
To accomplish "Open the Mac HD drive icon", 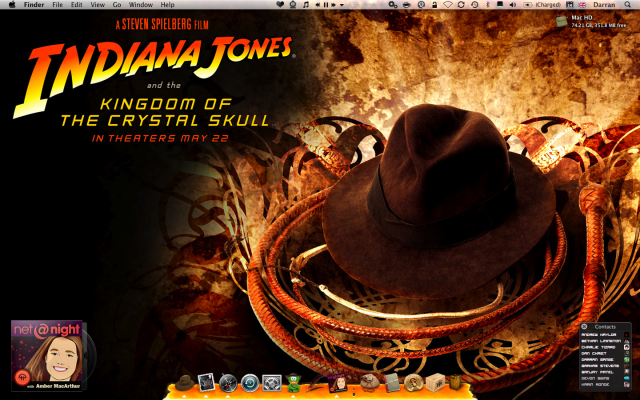I will [562, 21].
